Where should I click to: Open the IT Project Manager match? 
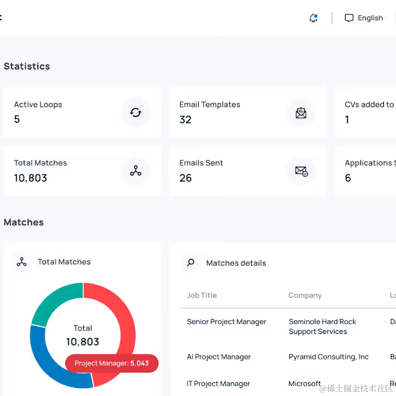[x=218, y=384]
